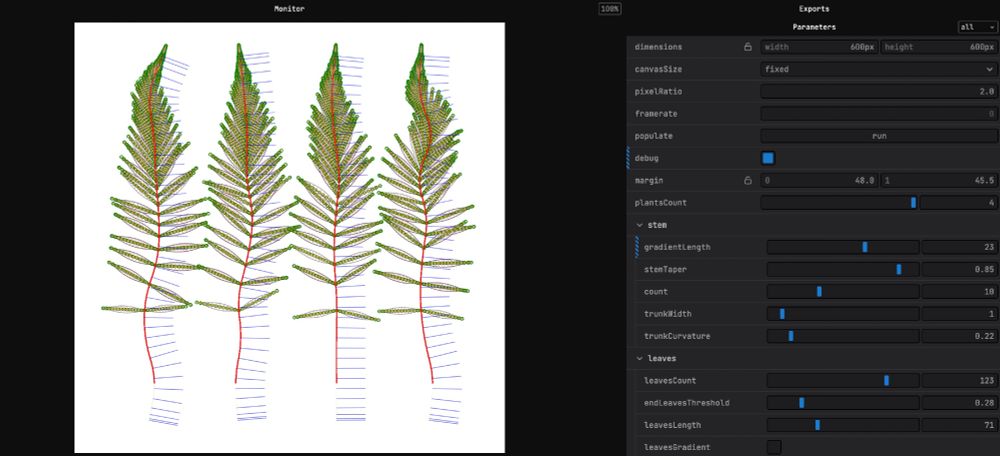Click the 'debug' parameter label

coord(647,158)
